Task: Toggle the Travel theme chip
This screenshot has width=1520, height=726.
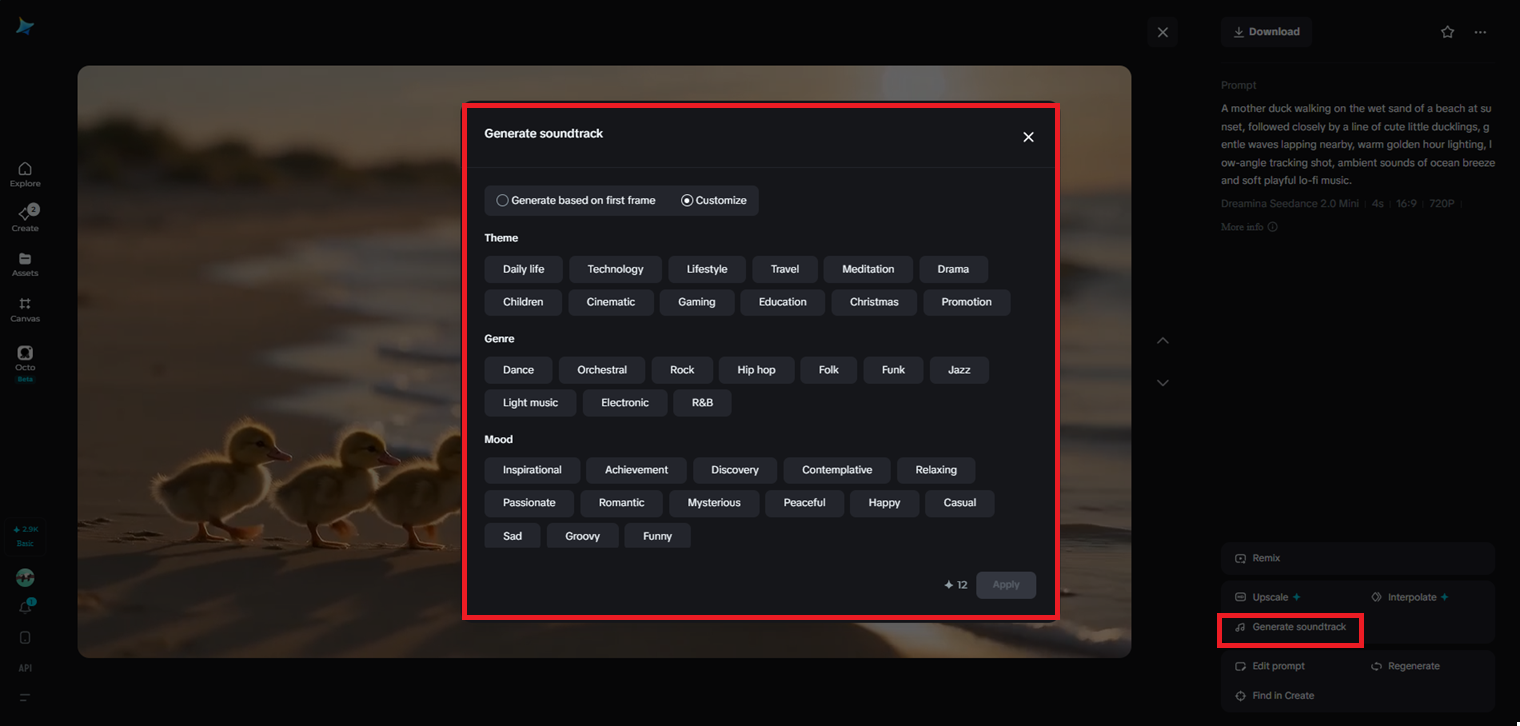Action: pyautogui.click(x=785, y=269)
